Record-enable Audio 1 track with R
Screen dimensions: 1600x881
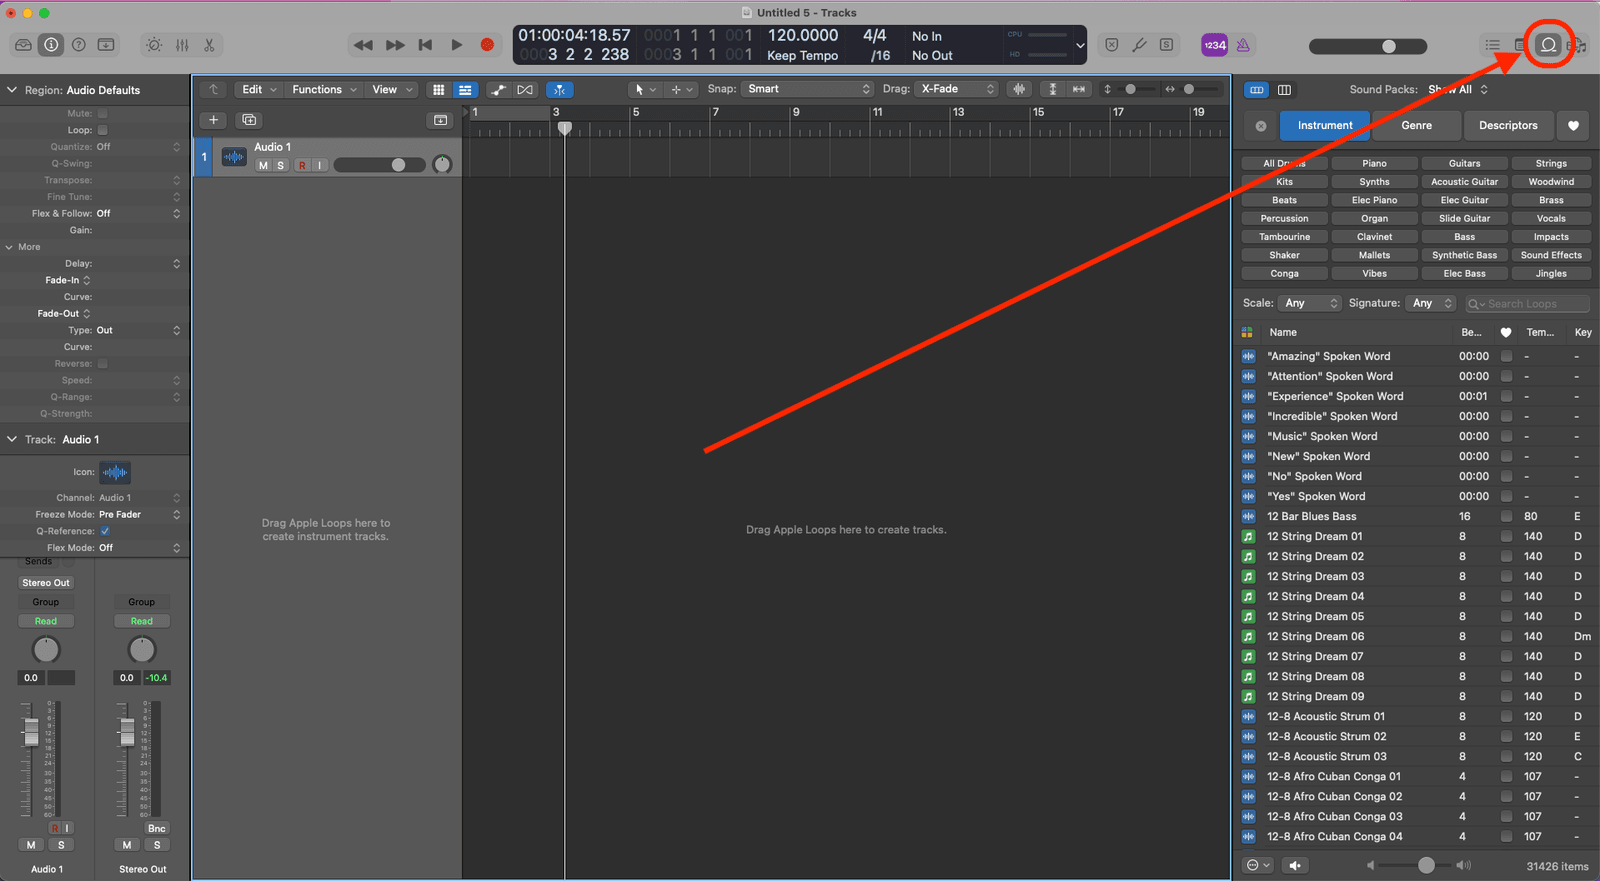[x=302, y=165]
